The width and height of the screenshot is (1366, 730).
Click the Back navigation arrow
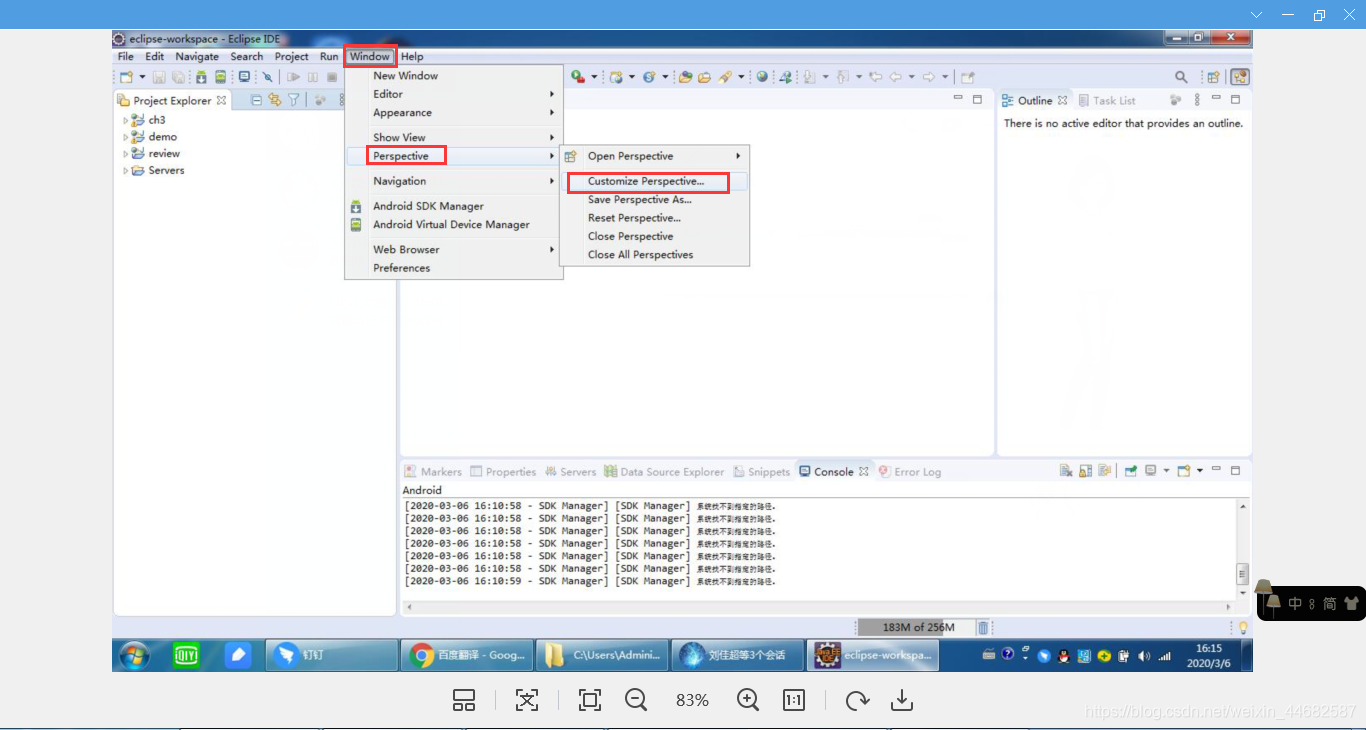pos(896,77)
